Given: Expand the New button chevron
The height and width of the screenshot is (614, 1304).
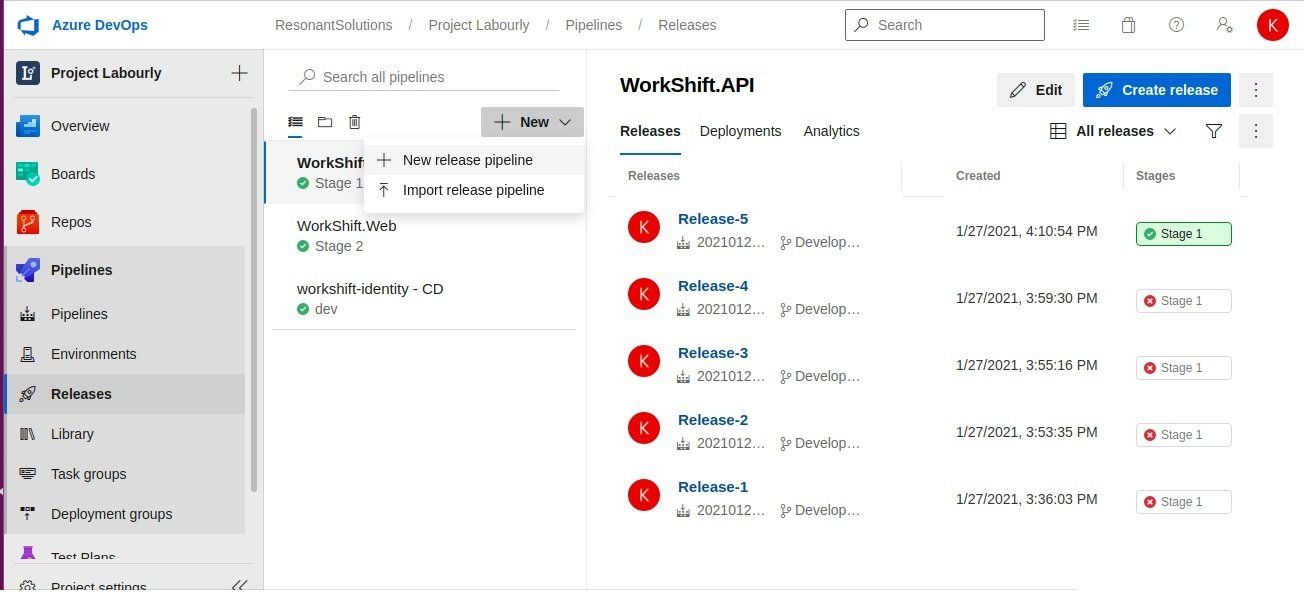Looking at the screenshot, I should tap(565, 122).
